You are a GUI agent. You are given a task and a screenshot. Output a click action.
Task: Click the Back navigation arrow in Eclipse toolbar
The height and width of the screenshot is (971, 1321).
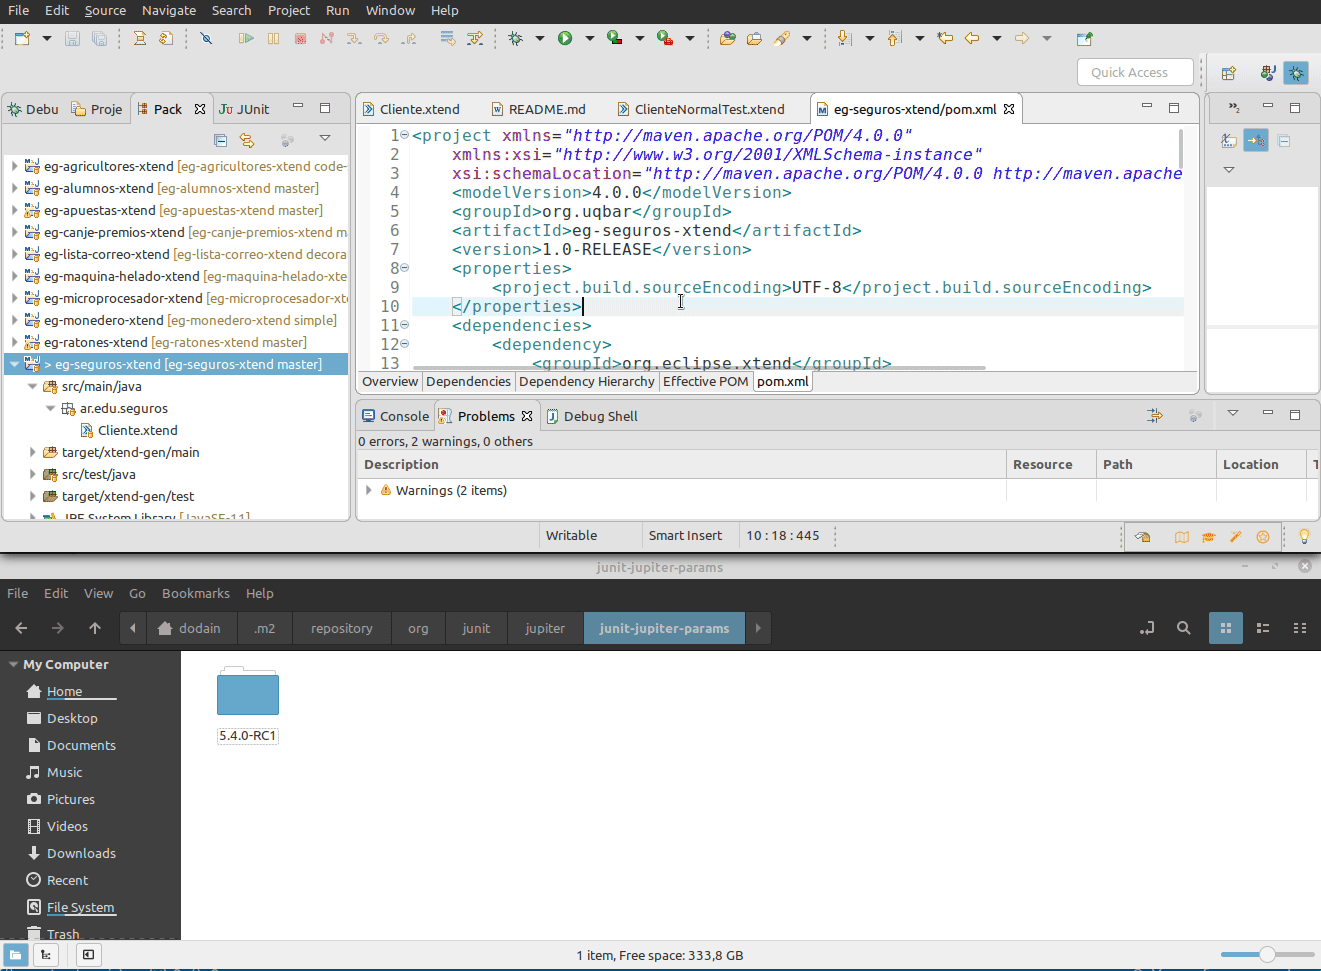(x=972, y=39)
